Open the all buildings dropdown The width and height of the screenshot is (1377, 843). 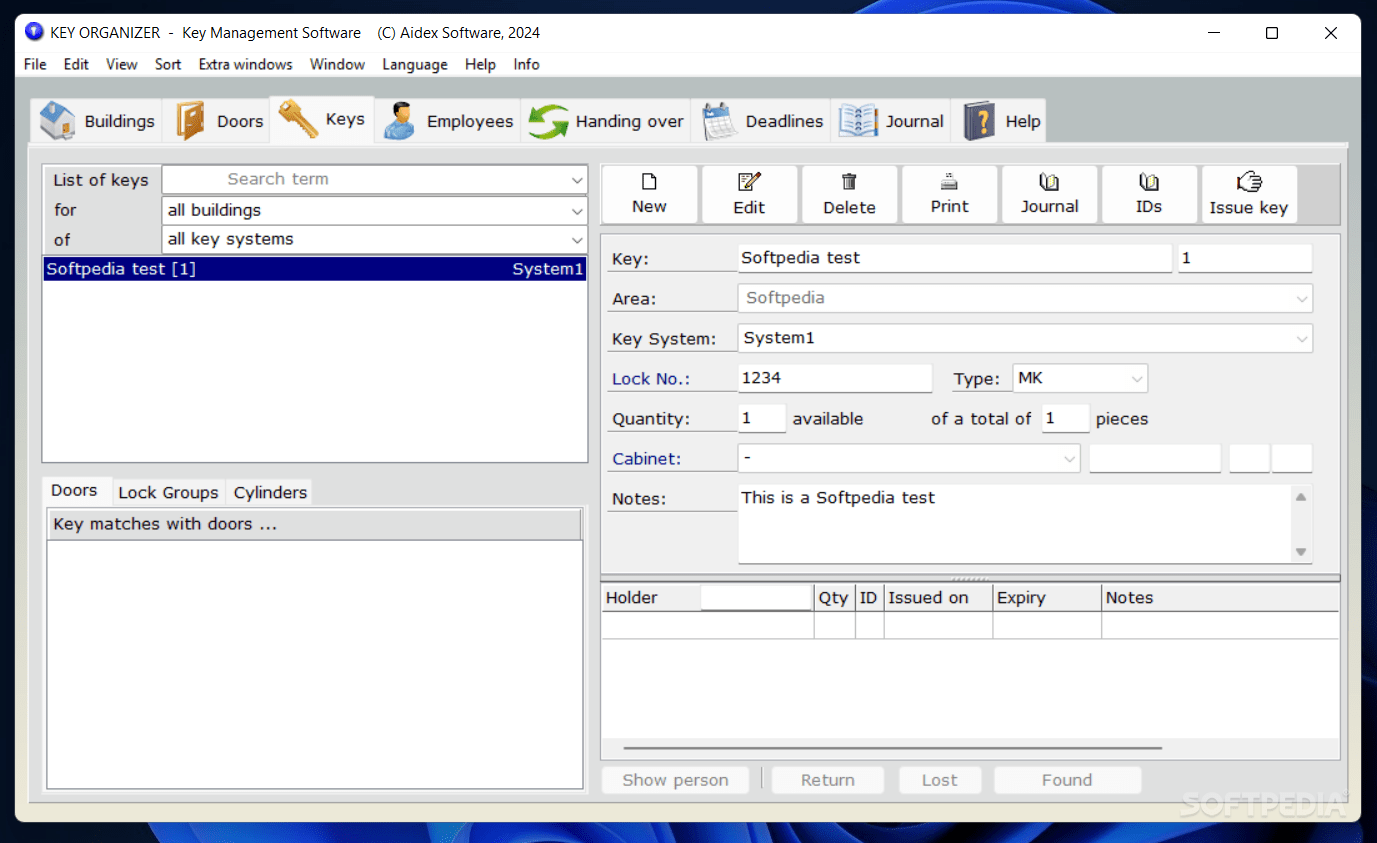pyautogui.click(x=577, y=210)
